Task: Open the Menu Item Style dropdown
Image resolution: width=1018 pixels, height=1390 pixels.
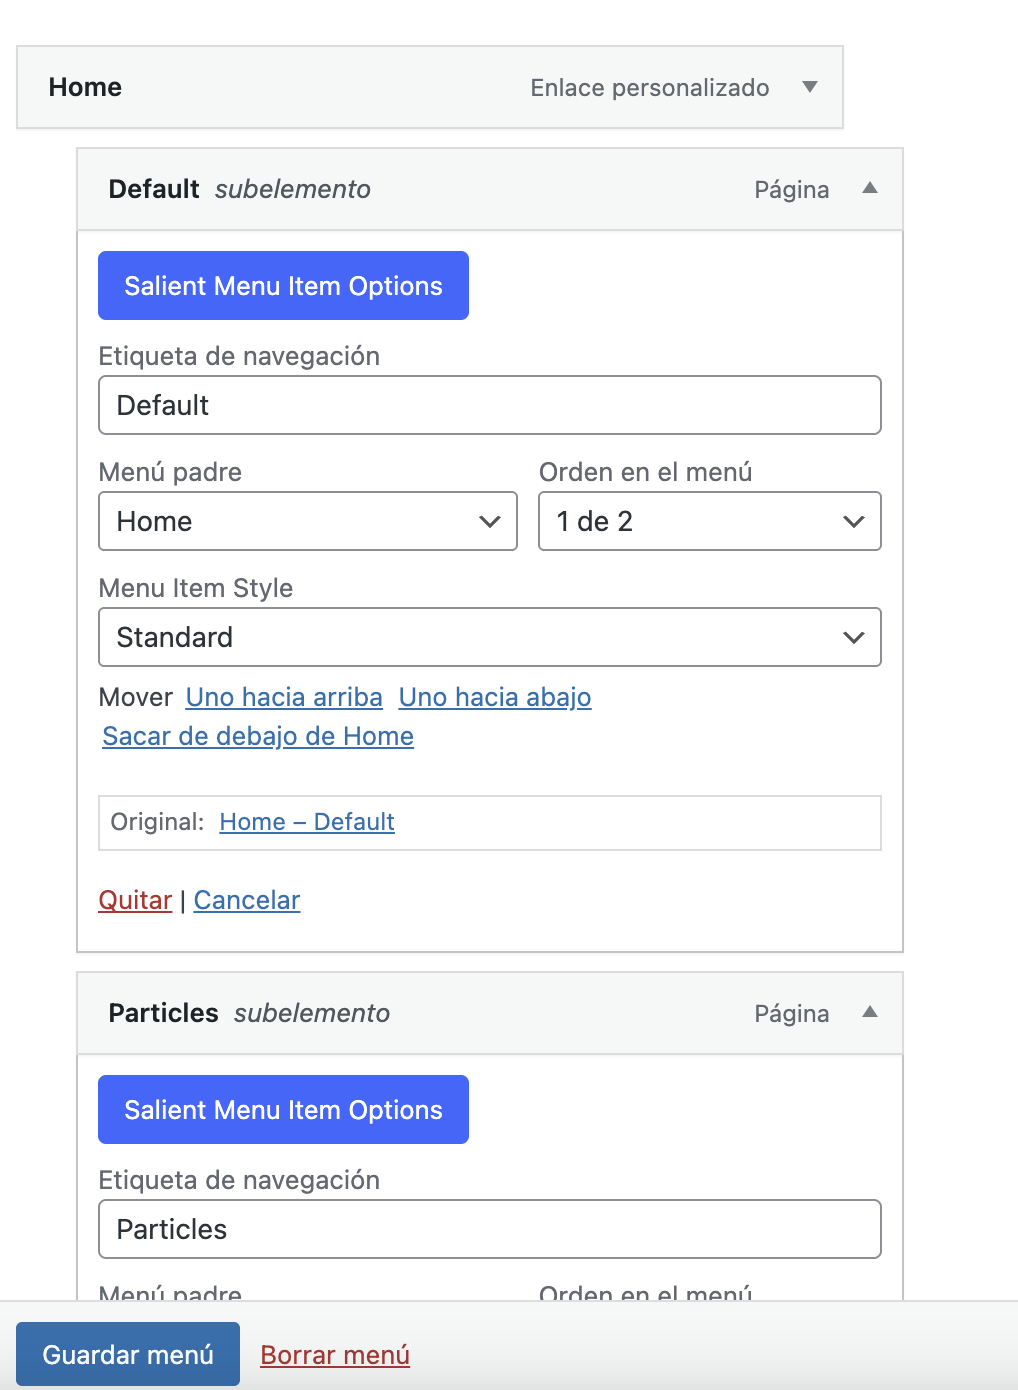Action: point(490,637)
